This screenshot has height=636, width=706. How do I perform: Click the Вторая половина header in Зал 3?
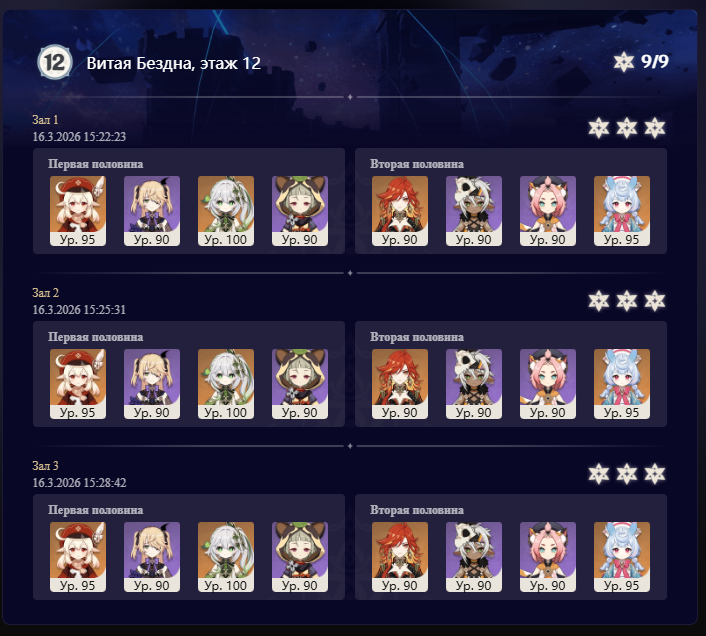[x=417, y=510]
